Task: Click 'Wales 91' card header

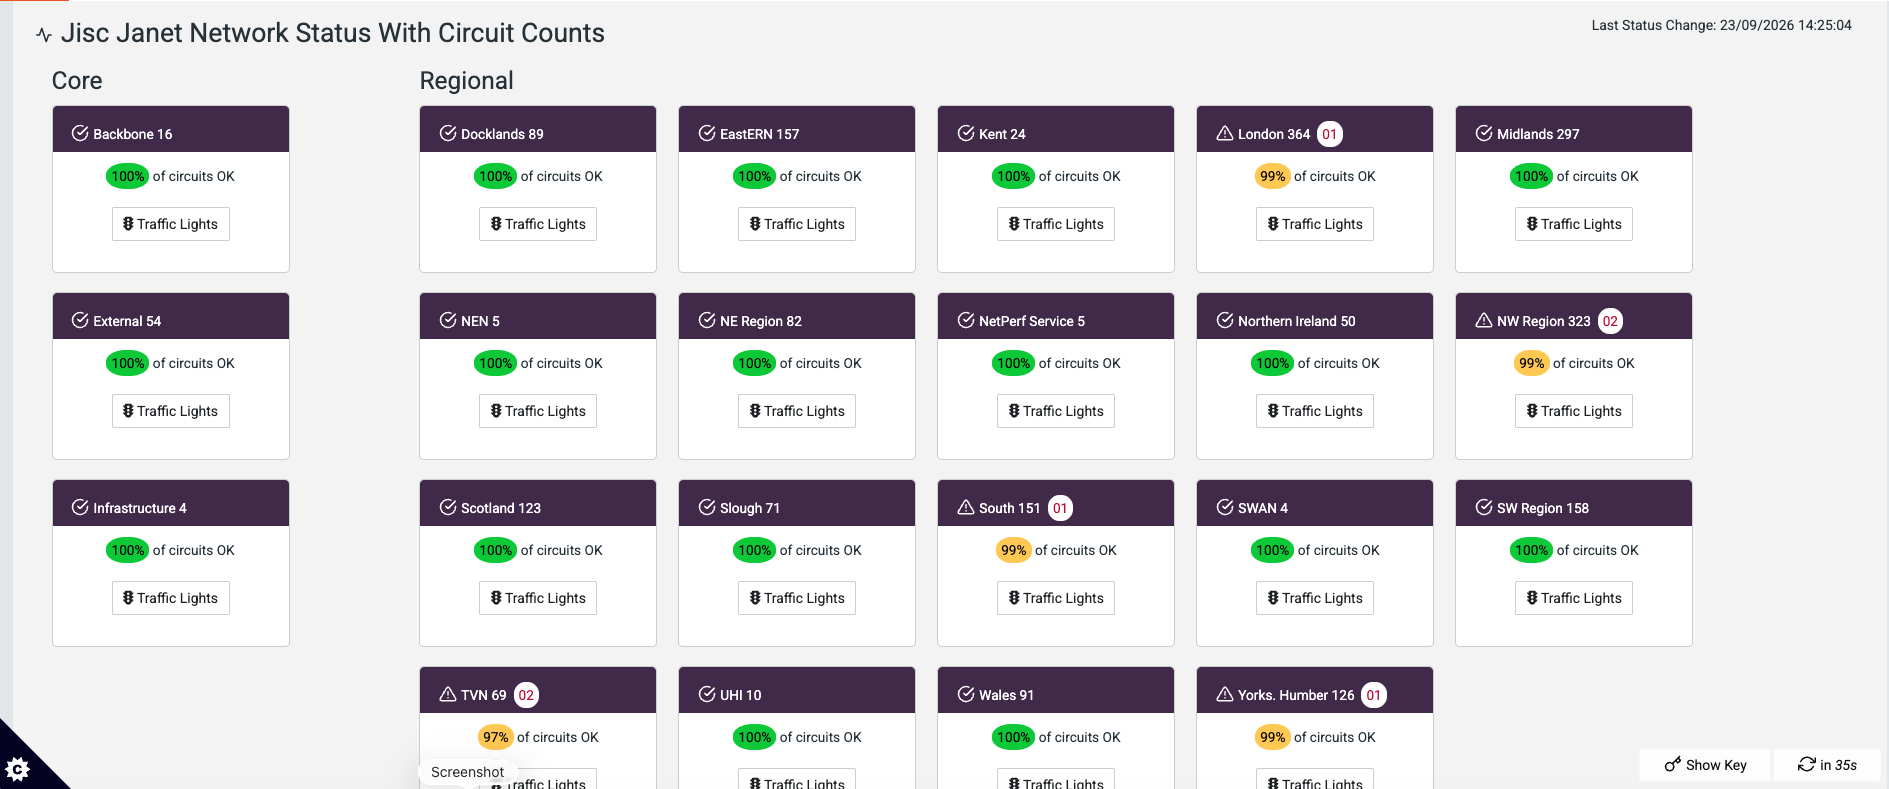Action: [1056, 690]
